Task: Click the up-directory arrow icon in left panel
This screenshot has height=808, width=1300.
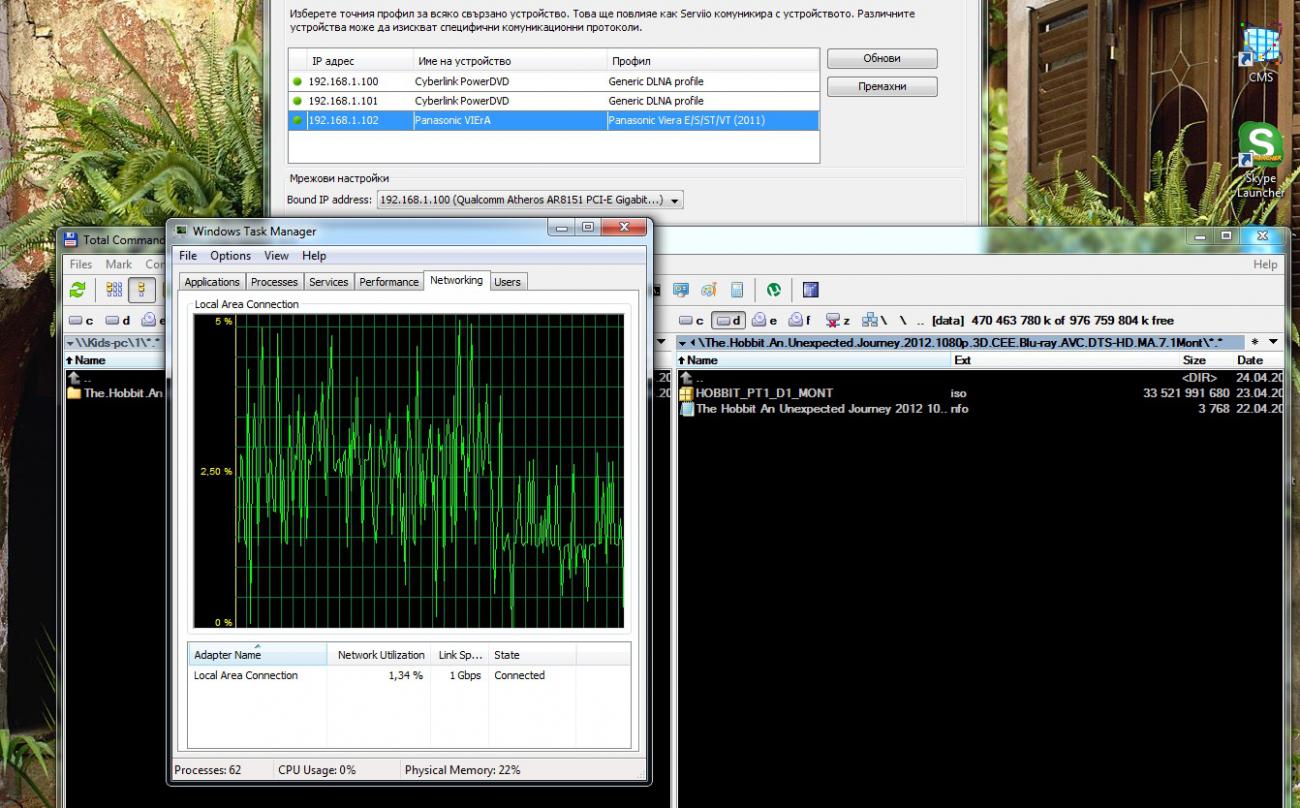Action: coord(74,378)
